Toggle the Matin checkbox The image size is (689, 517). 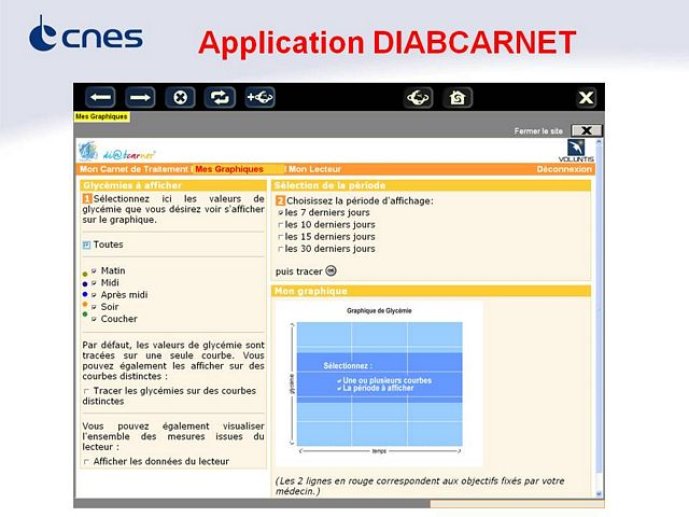pyautogui.click(x=94, y=271)
